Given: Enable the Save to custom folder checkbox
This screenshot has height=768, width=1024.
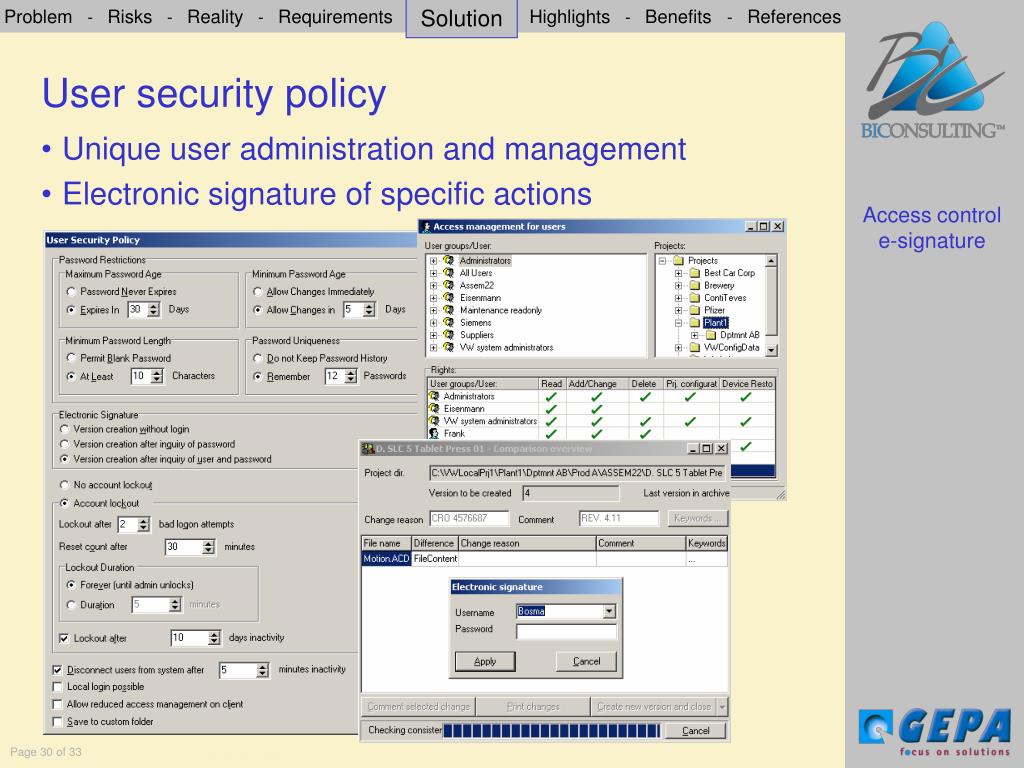Looking at the screenshot, I should 57,722.
